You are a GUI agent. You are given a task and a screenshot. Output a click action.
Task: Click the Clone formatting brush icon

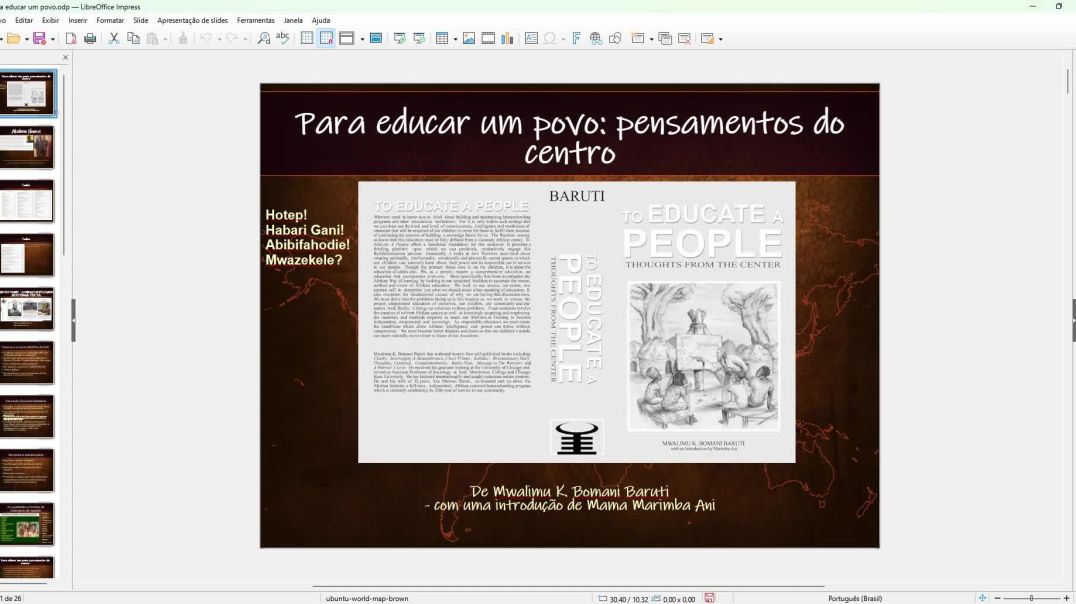(x=183, y=38)
